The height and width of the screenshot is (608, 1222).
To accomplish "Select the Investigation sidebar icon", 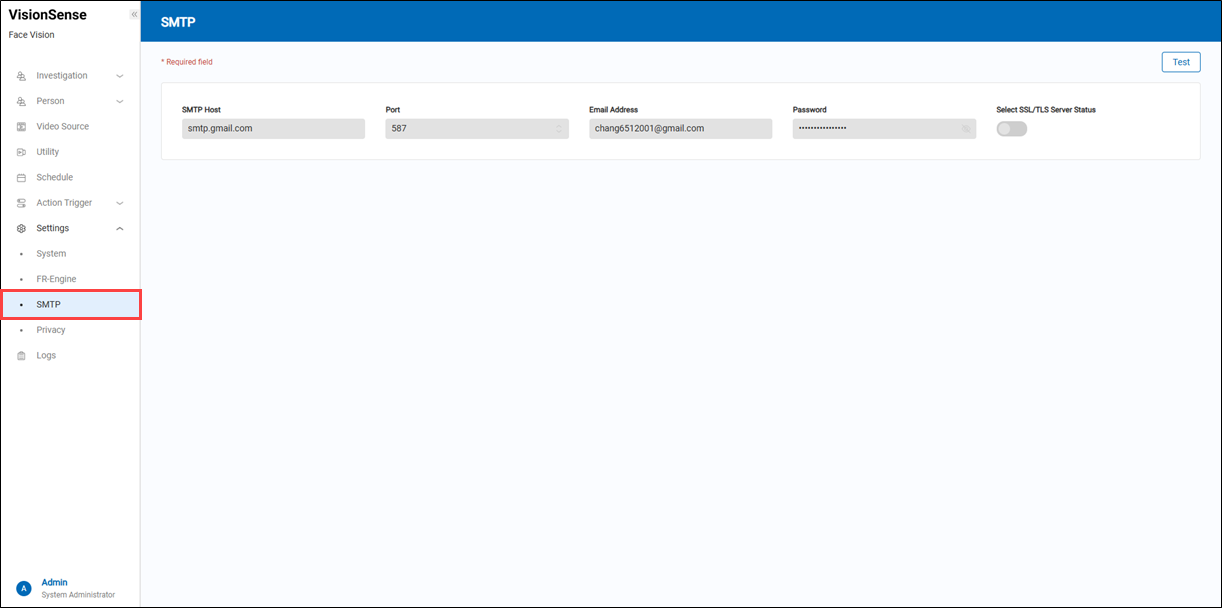I will coord(20,75).
